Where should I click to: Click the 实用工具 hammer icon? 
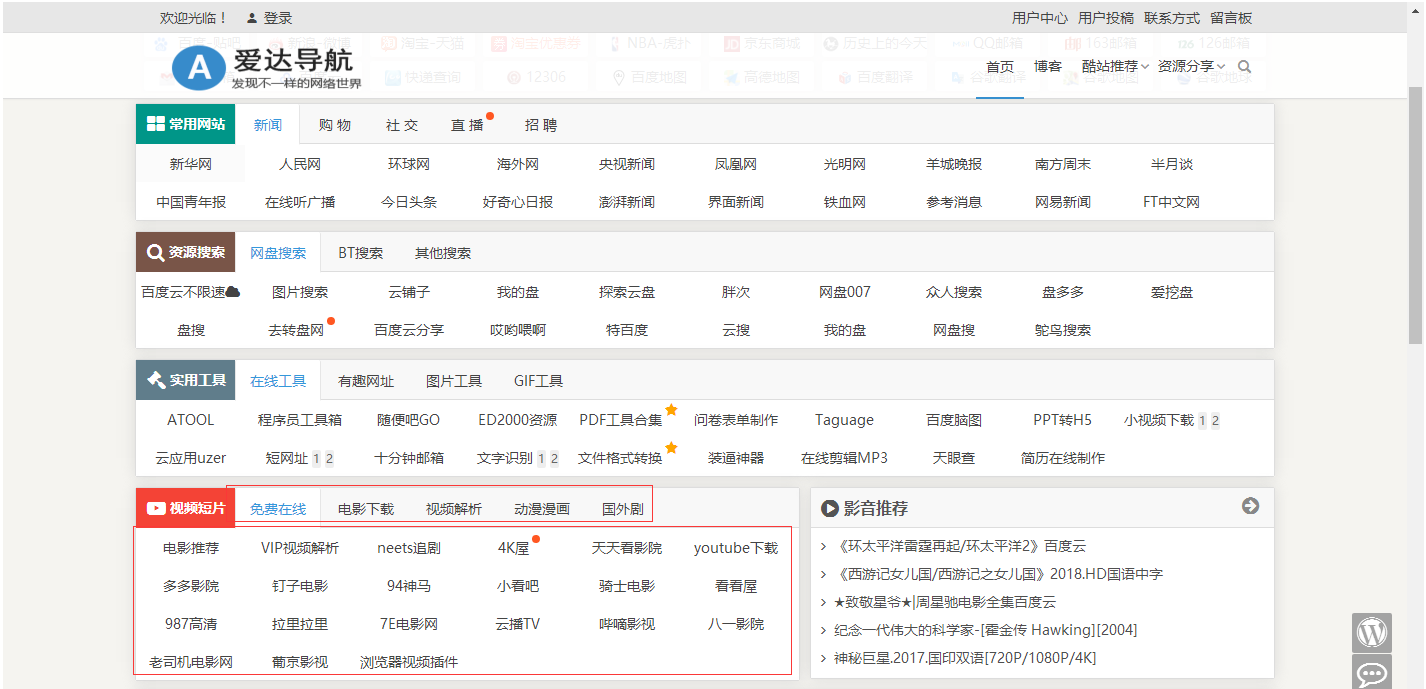155,381
